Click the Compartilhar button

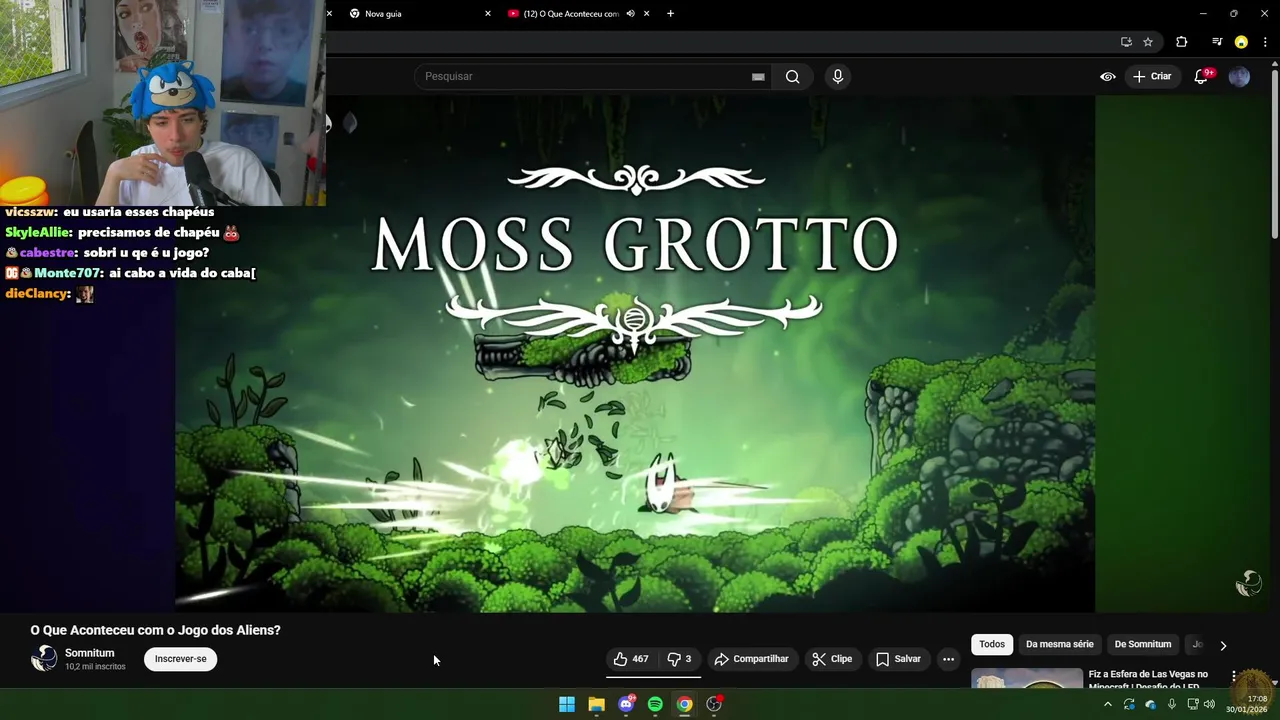[751, 659]
